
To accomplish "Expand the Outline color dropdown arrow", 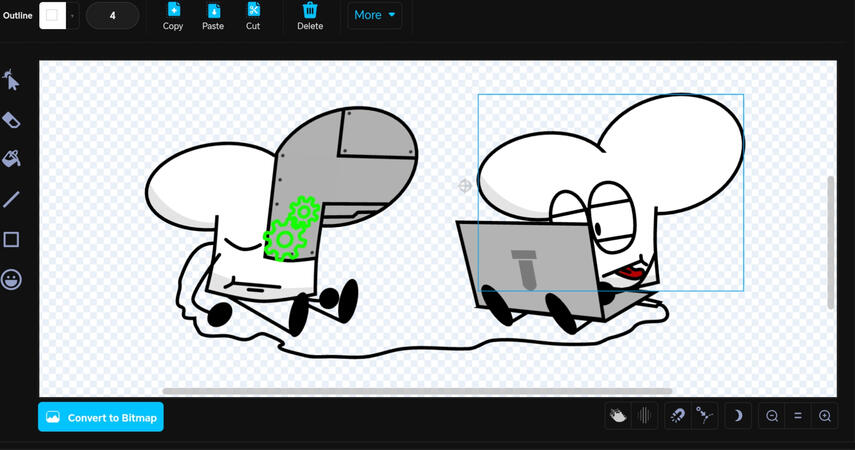I will 72,16.
